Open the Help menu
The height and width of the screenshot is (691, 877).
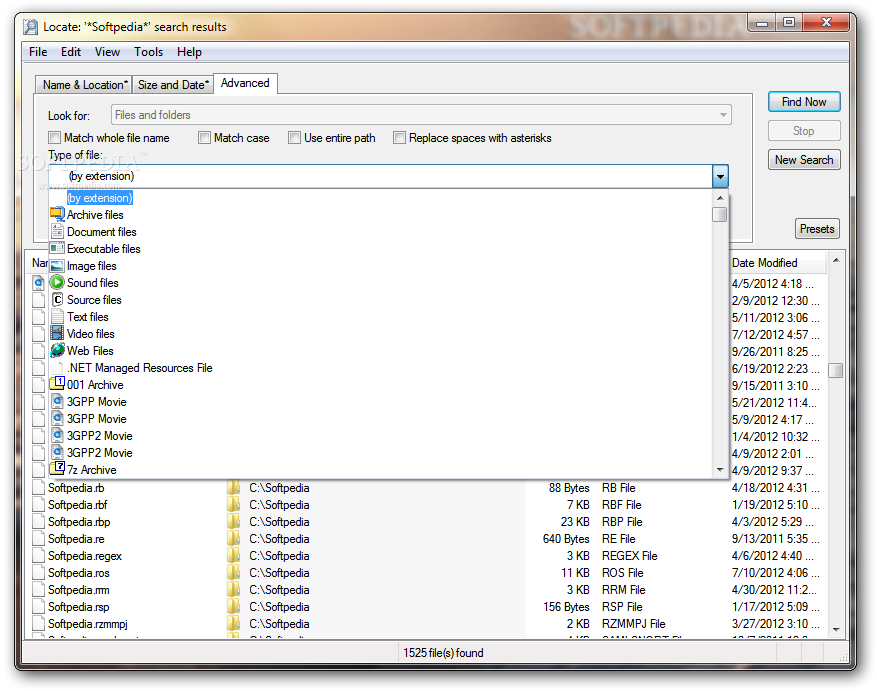[189, 52]
